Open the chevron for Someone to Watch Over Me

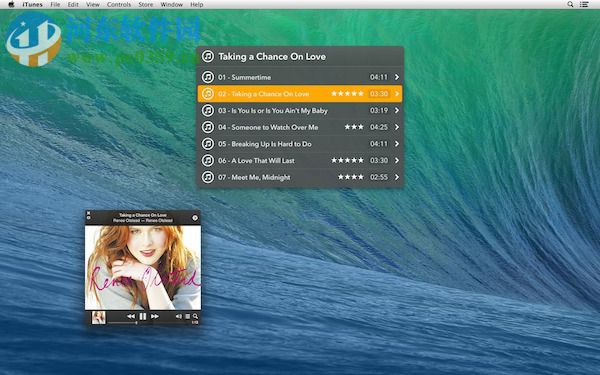pos(397,127)
